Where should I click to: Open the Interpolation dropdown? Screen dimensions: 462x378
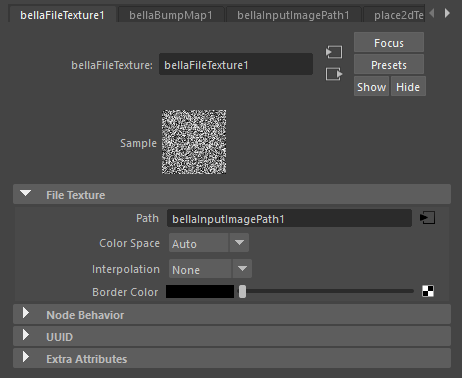click(x=210, y=269)
